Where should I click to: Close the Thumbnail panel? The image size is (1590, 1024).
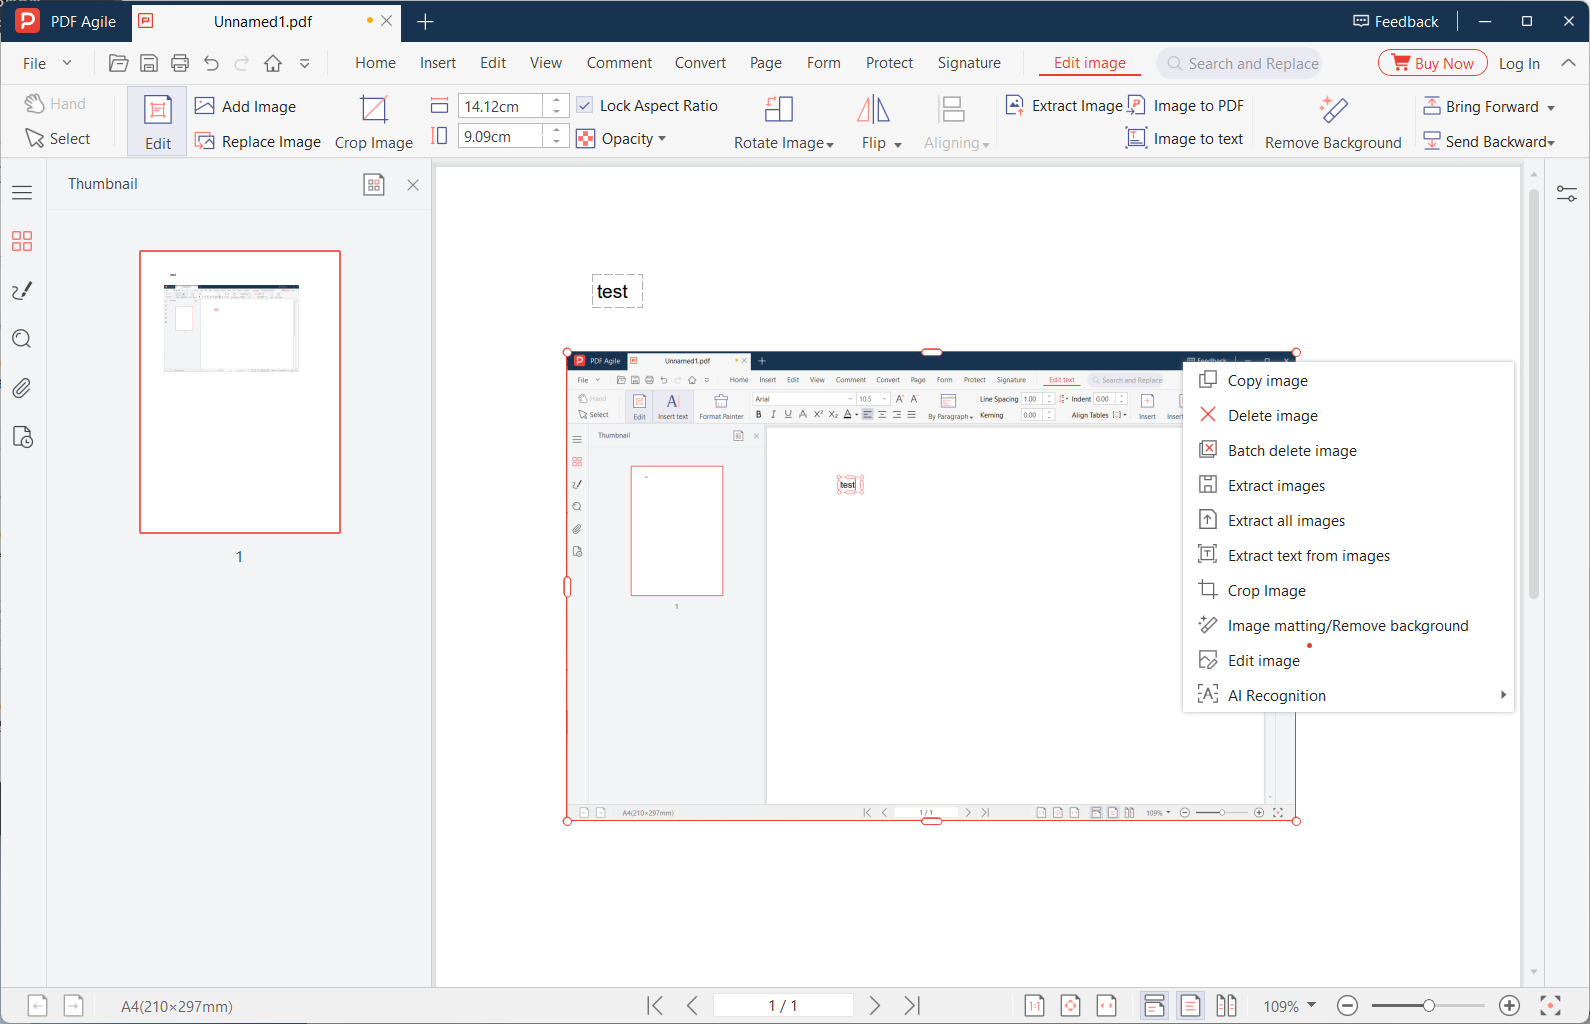(x=413, y=184)
